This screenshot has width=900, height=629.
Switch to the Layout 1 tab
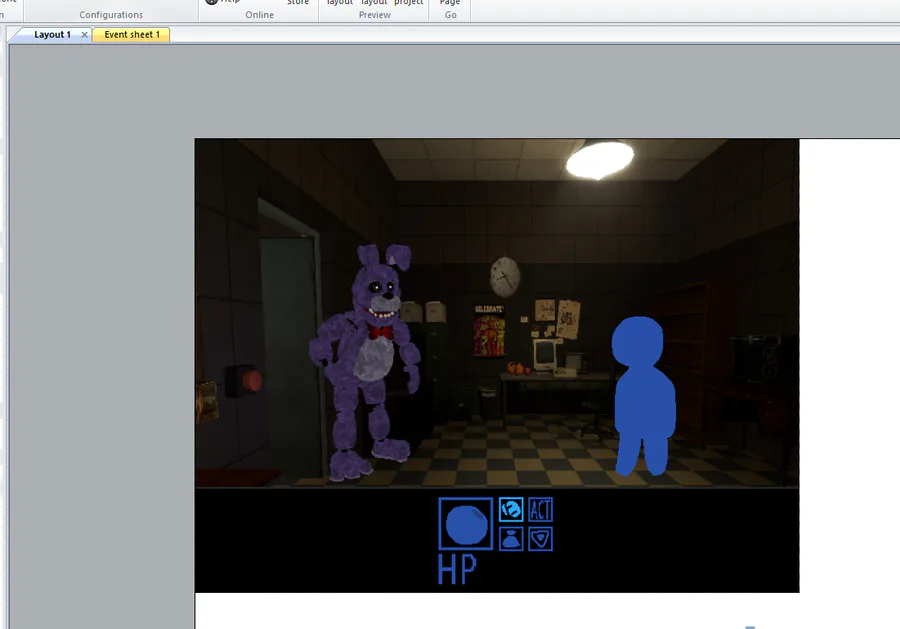(x=52, y=34)
